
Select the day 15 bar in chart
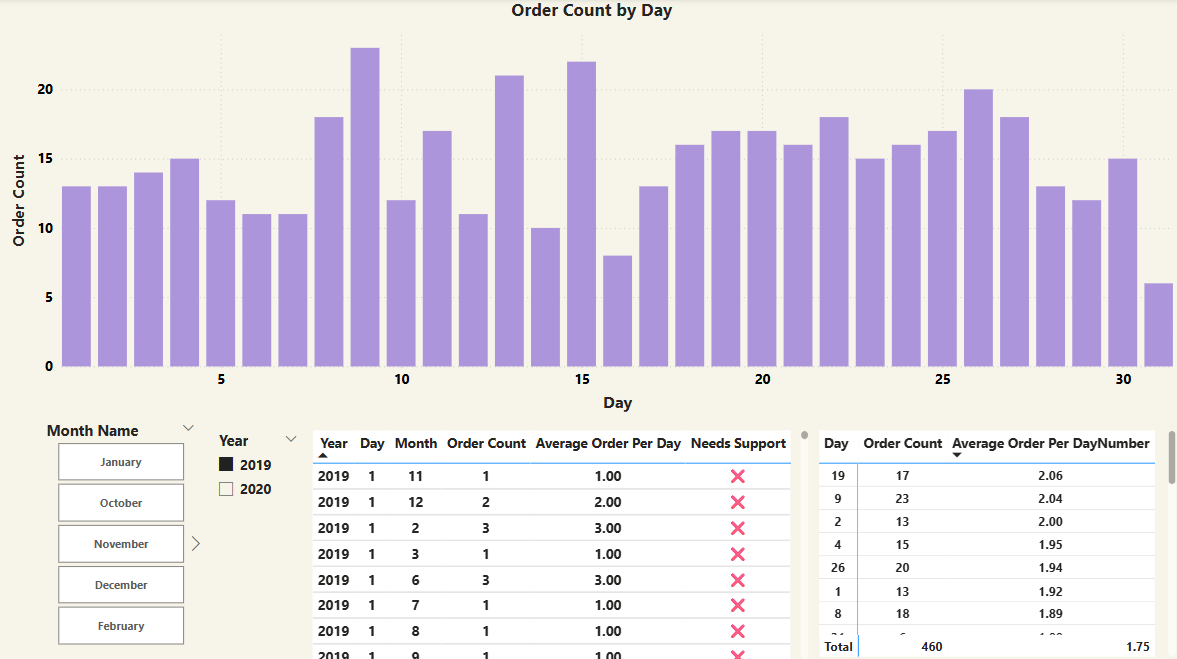pos(582,214)
